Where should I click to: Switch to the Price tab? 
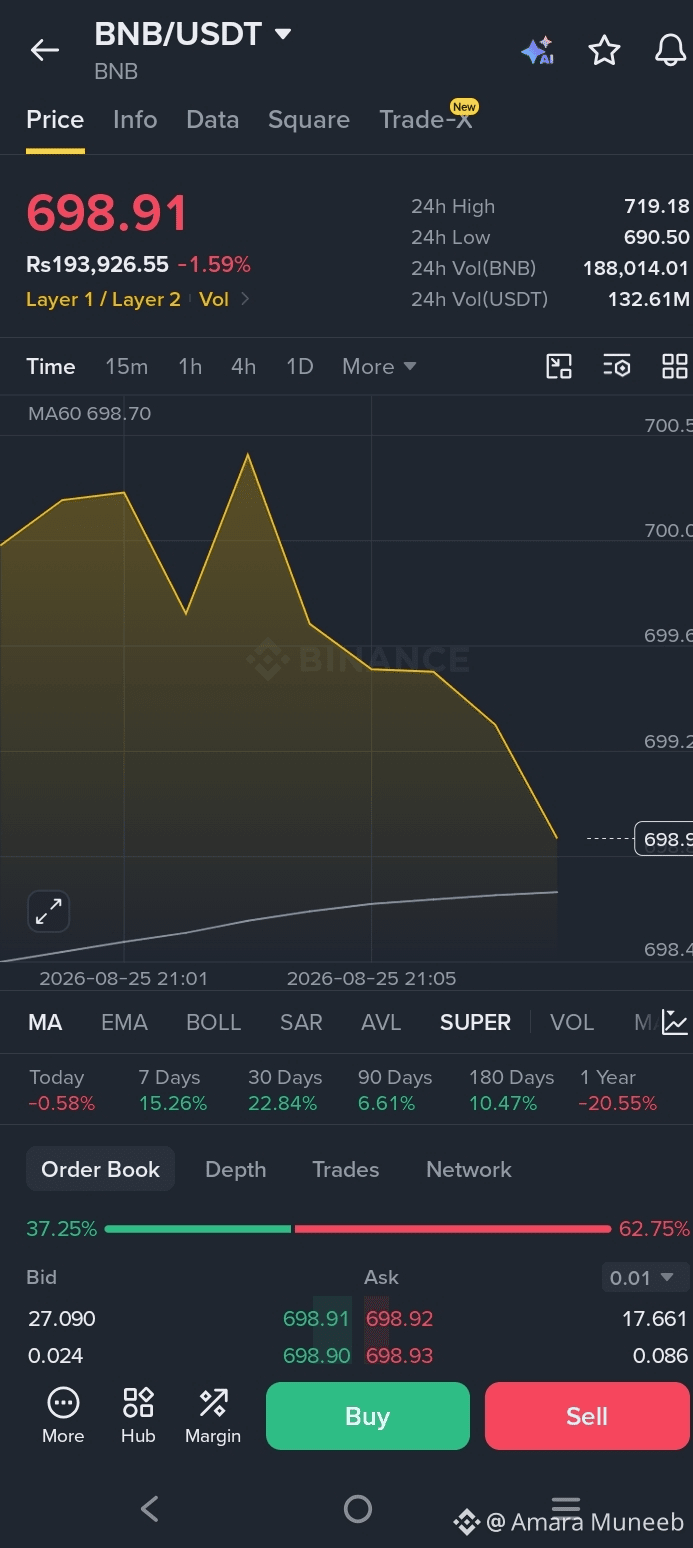coord(55,119)
